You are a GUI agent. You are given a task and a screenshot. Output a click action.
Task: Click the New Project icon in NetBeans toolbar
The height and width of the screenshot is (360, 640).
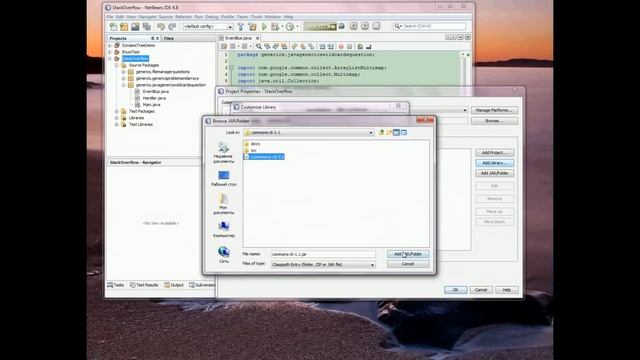[x=124, y=27]
